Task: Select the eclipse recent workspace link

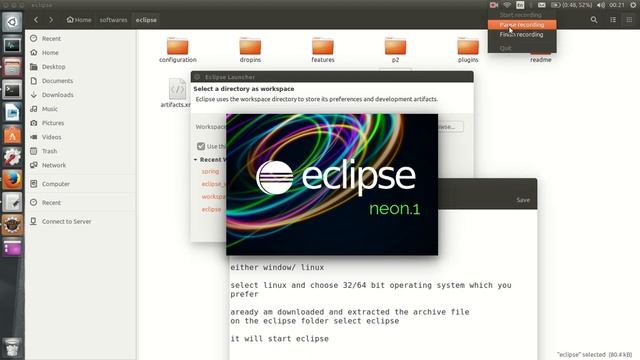Action: point(211,209)
